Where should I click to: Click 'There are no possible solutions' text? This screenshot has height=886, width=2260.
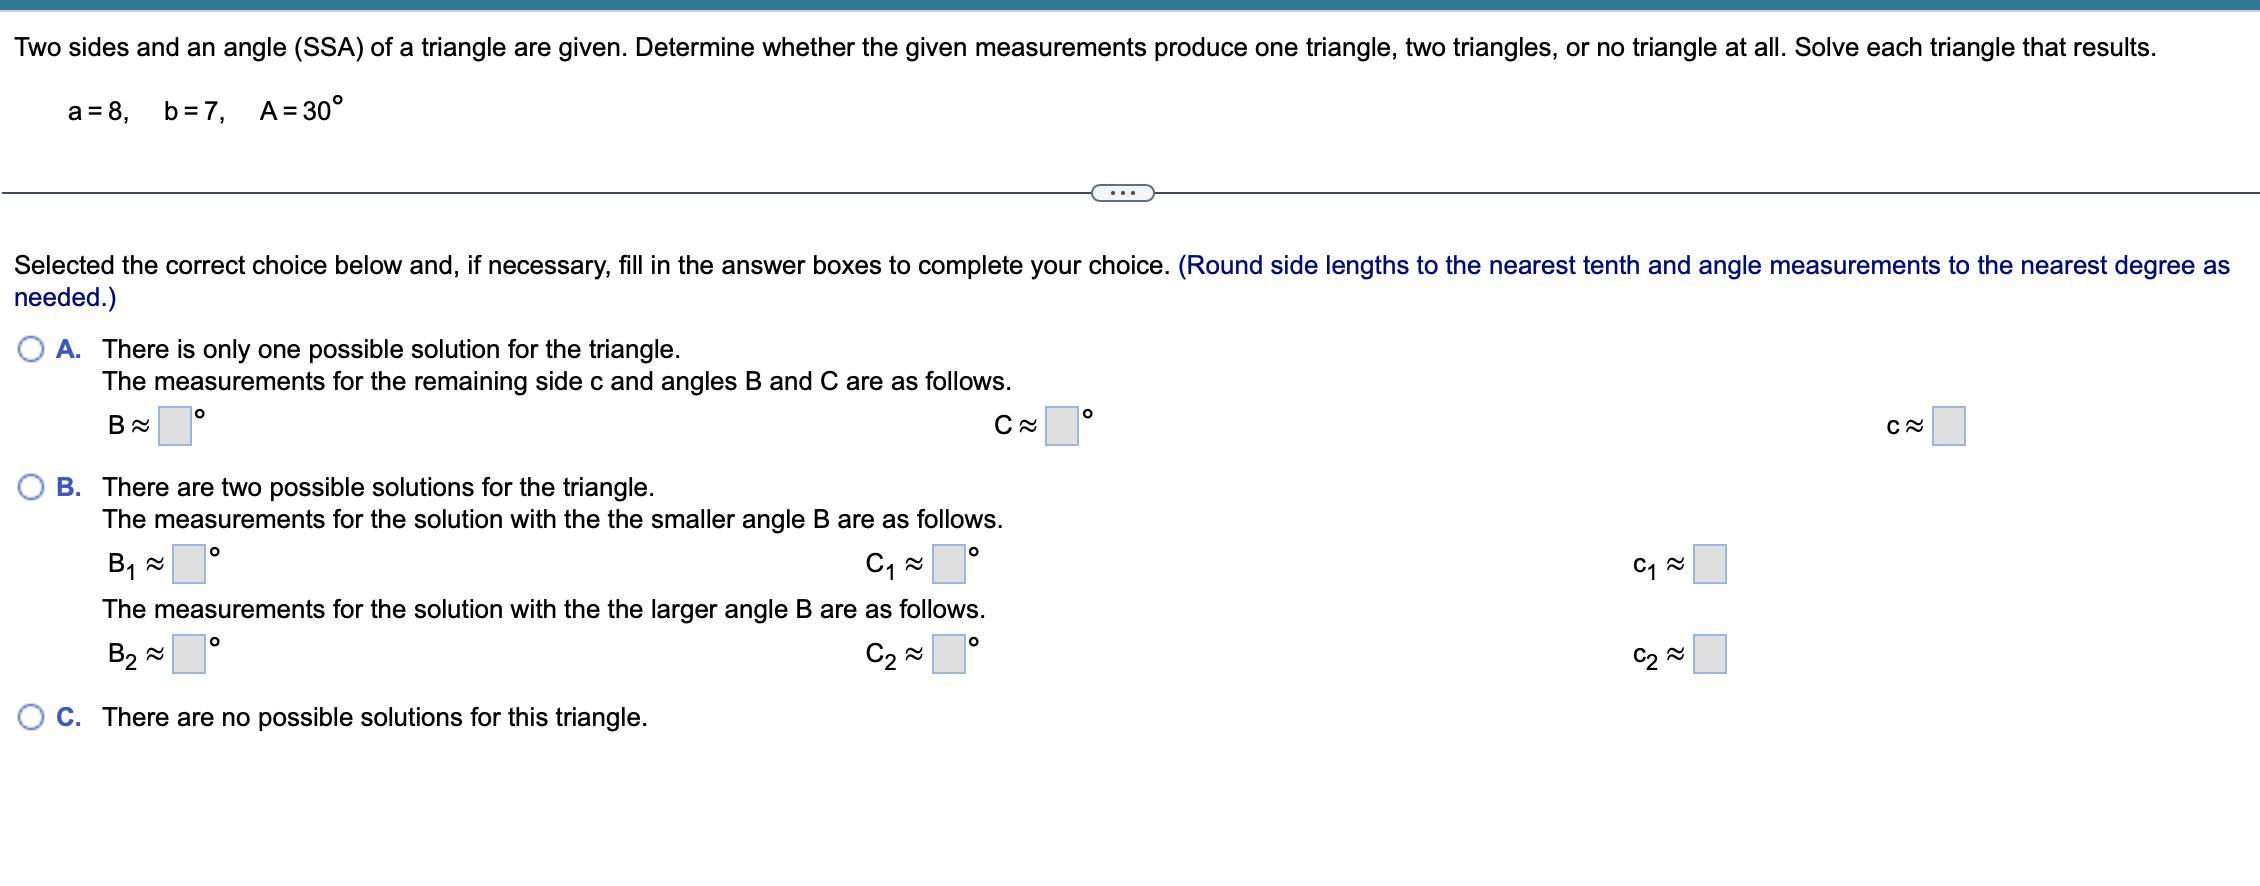374,717
